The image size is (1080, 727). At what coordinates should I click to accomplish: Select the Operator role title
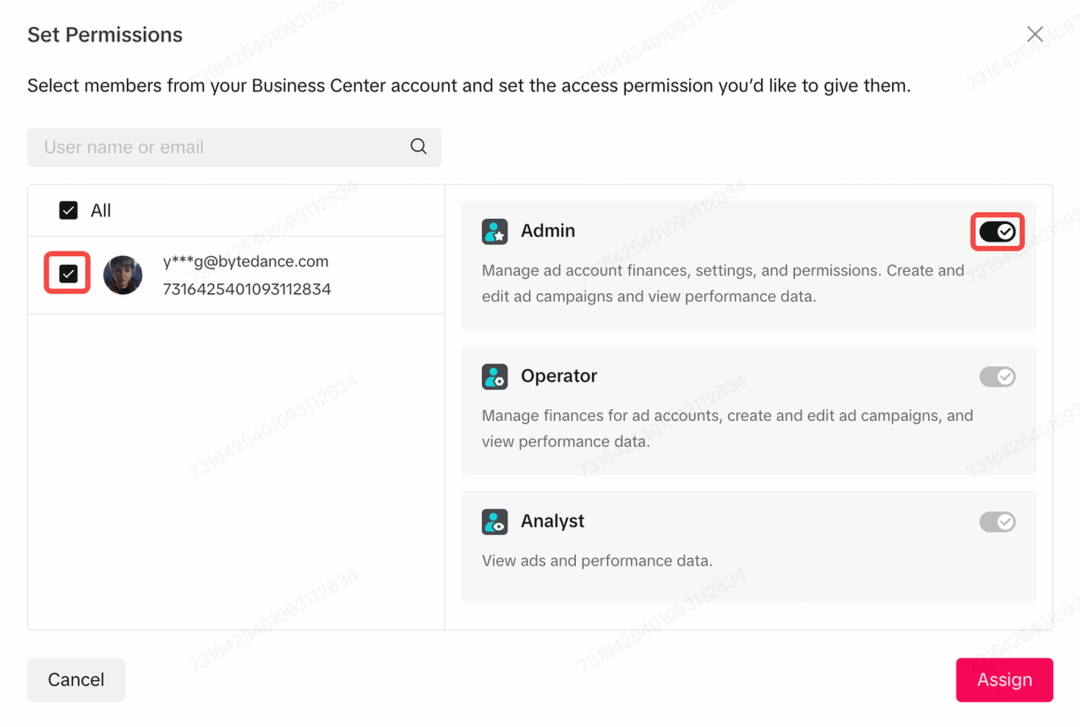(x=559, y=376)
